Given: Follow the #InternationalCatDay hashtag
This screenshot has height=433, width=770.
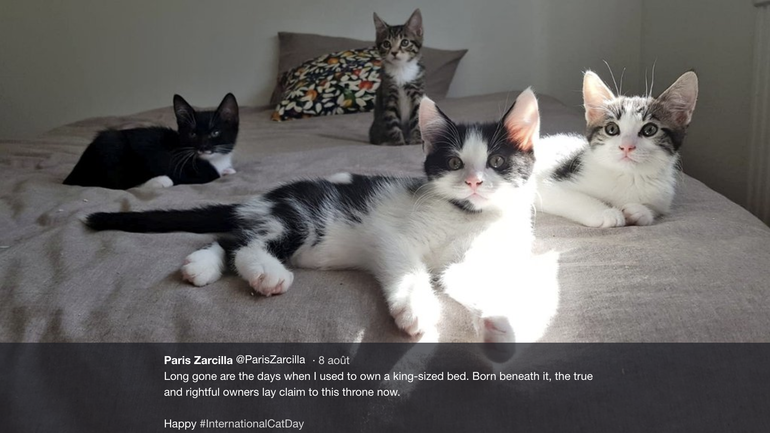Looking at the screenshot, I should coord(251,424).
